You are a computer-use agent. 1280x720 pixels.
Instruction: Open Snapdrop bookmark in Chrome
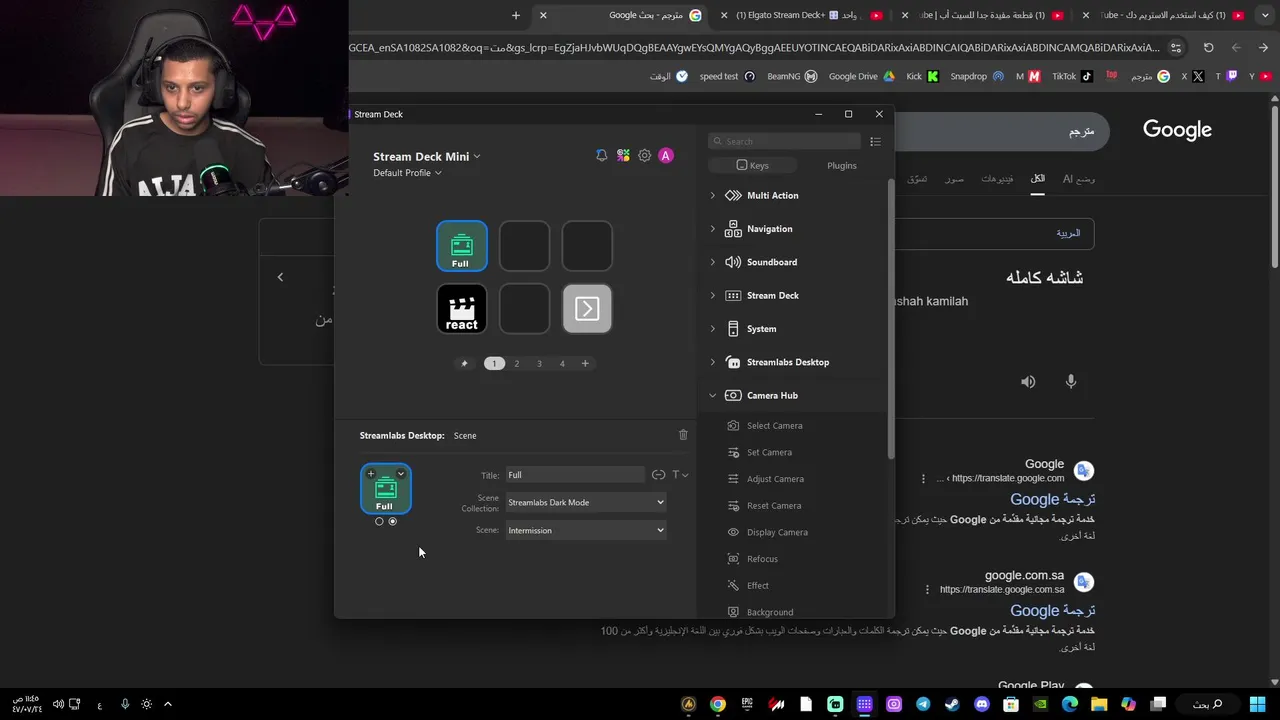(977, 76)
